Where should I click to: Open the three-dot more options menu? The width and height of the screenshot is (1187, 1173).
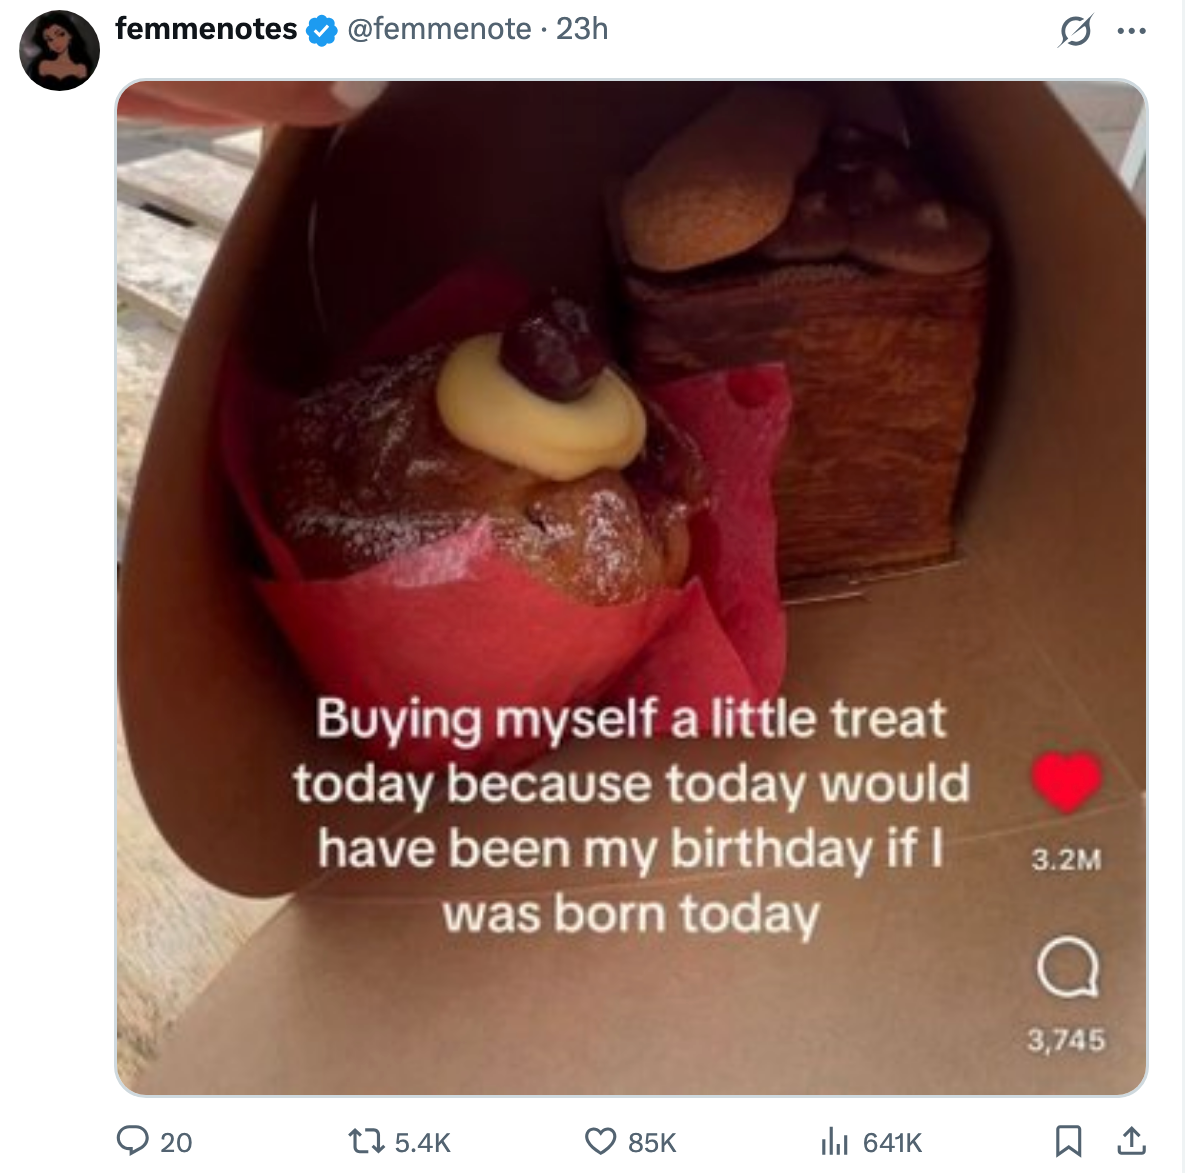1131,31
